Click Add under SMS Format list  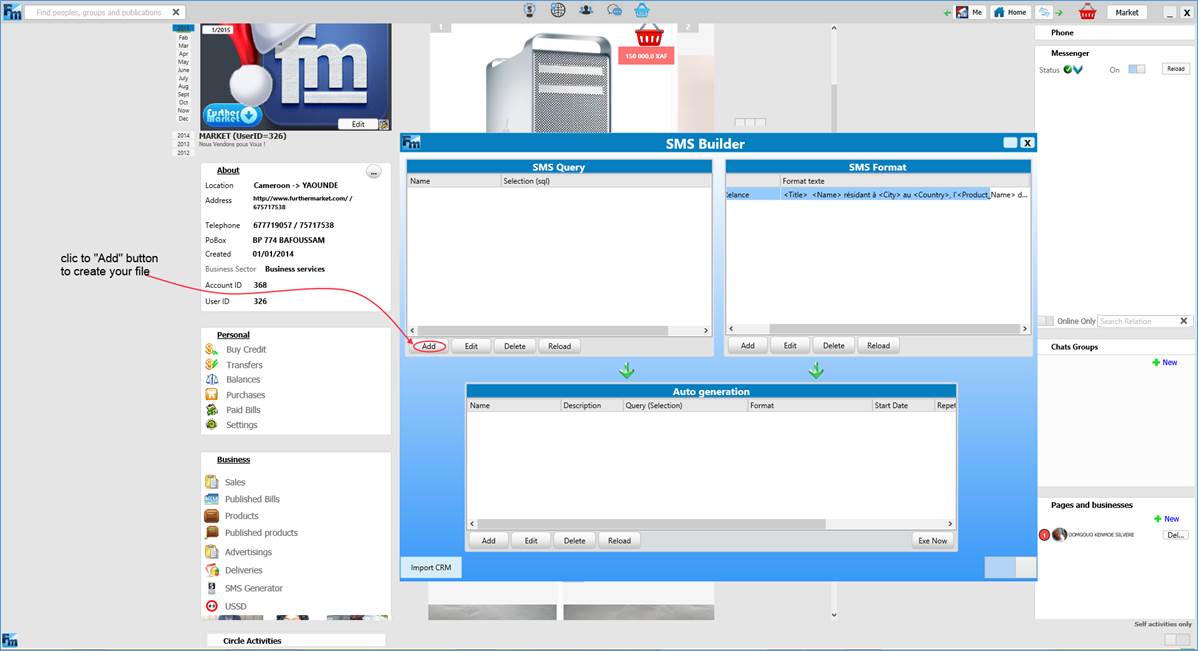[748, 345]
